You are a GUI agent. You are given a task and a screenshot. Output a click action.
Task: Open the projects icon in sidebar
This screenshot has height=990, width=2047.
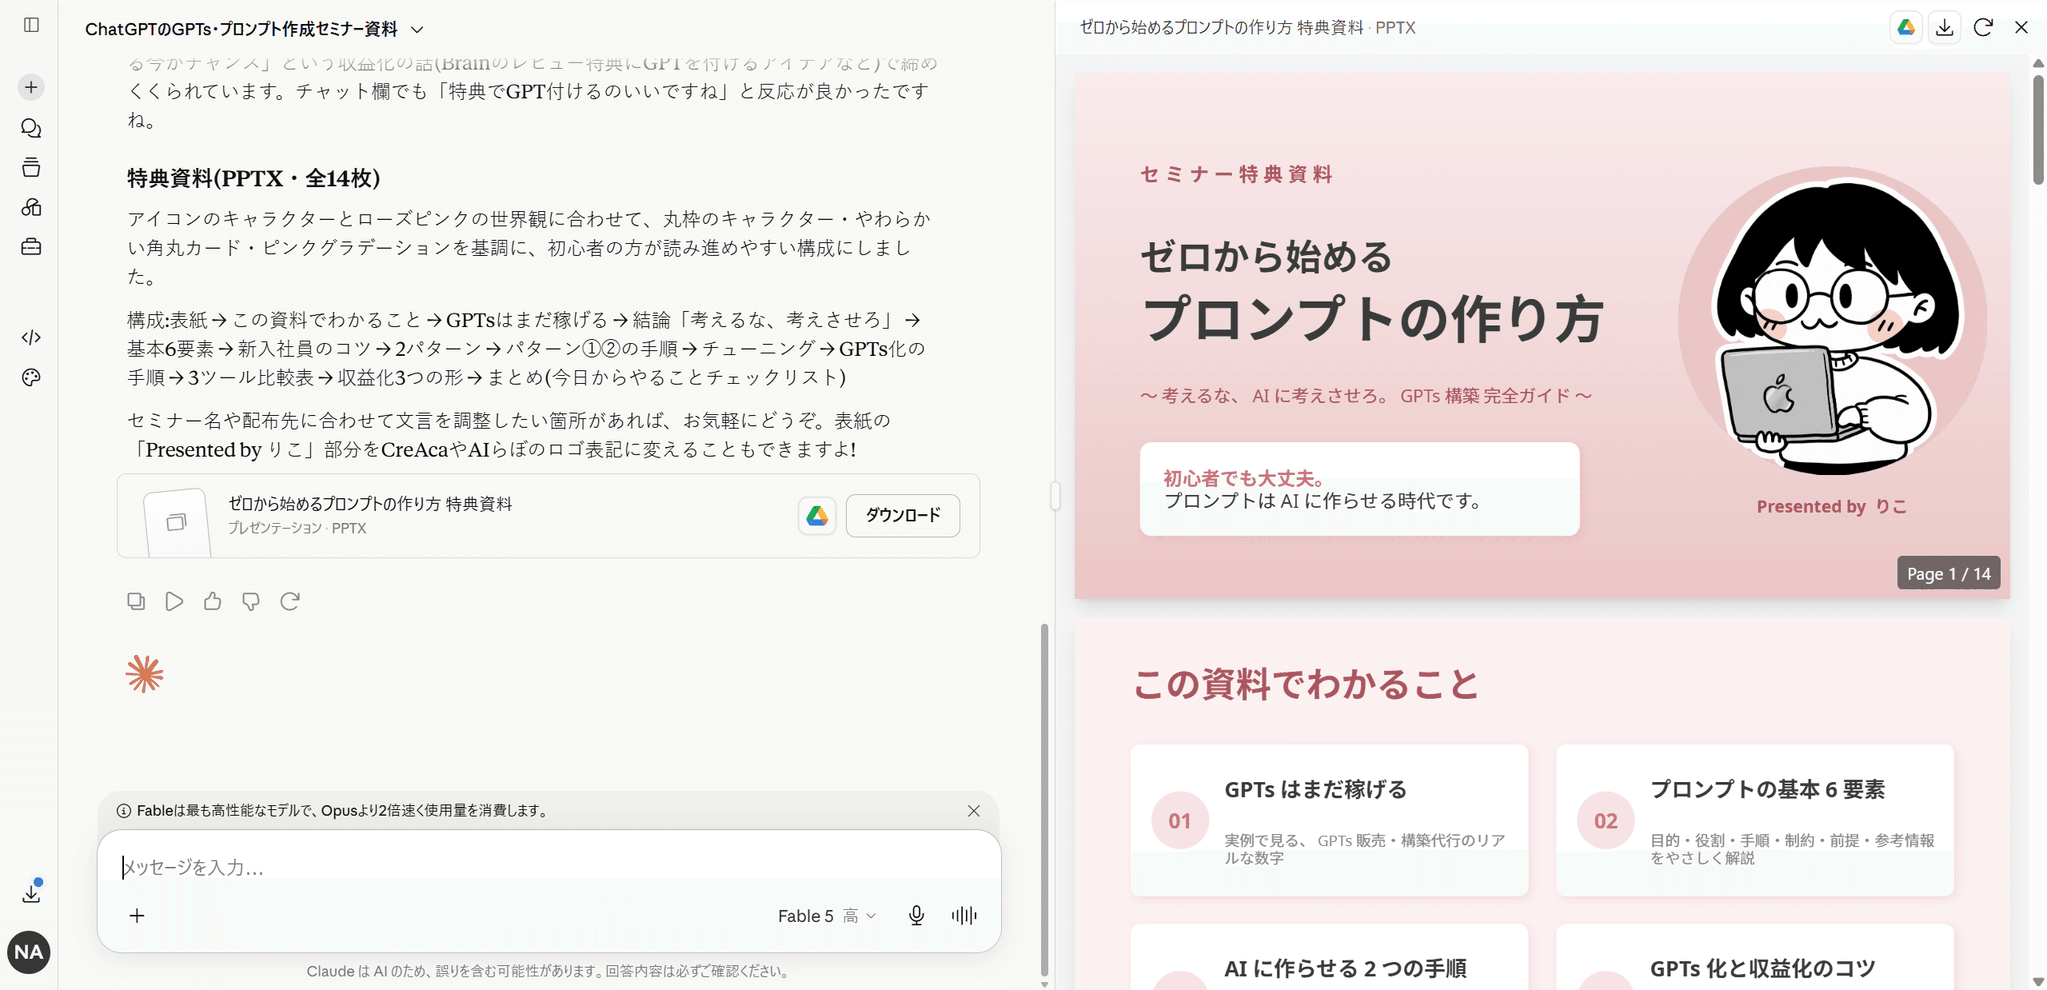tap(31, 167)
